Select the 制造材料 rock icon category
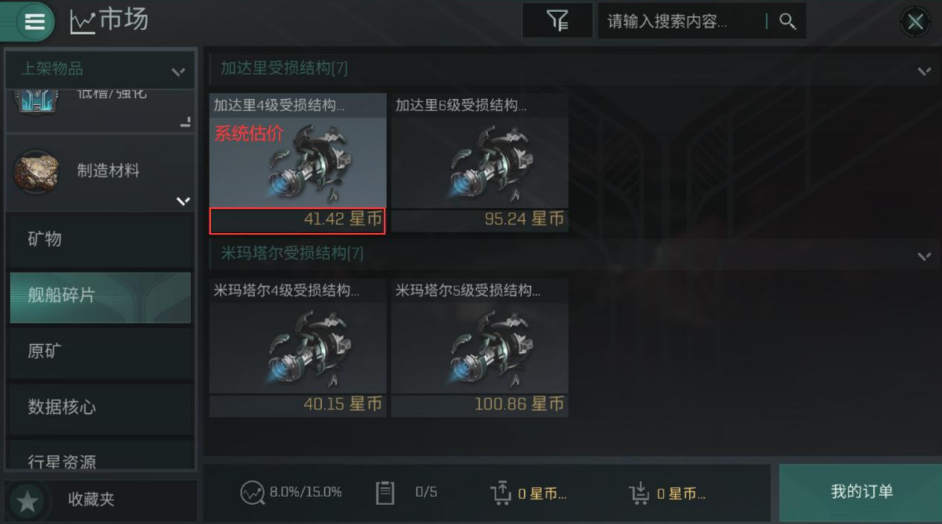Viewport: 942px width, 524px height. [37, 172]
